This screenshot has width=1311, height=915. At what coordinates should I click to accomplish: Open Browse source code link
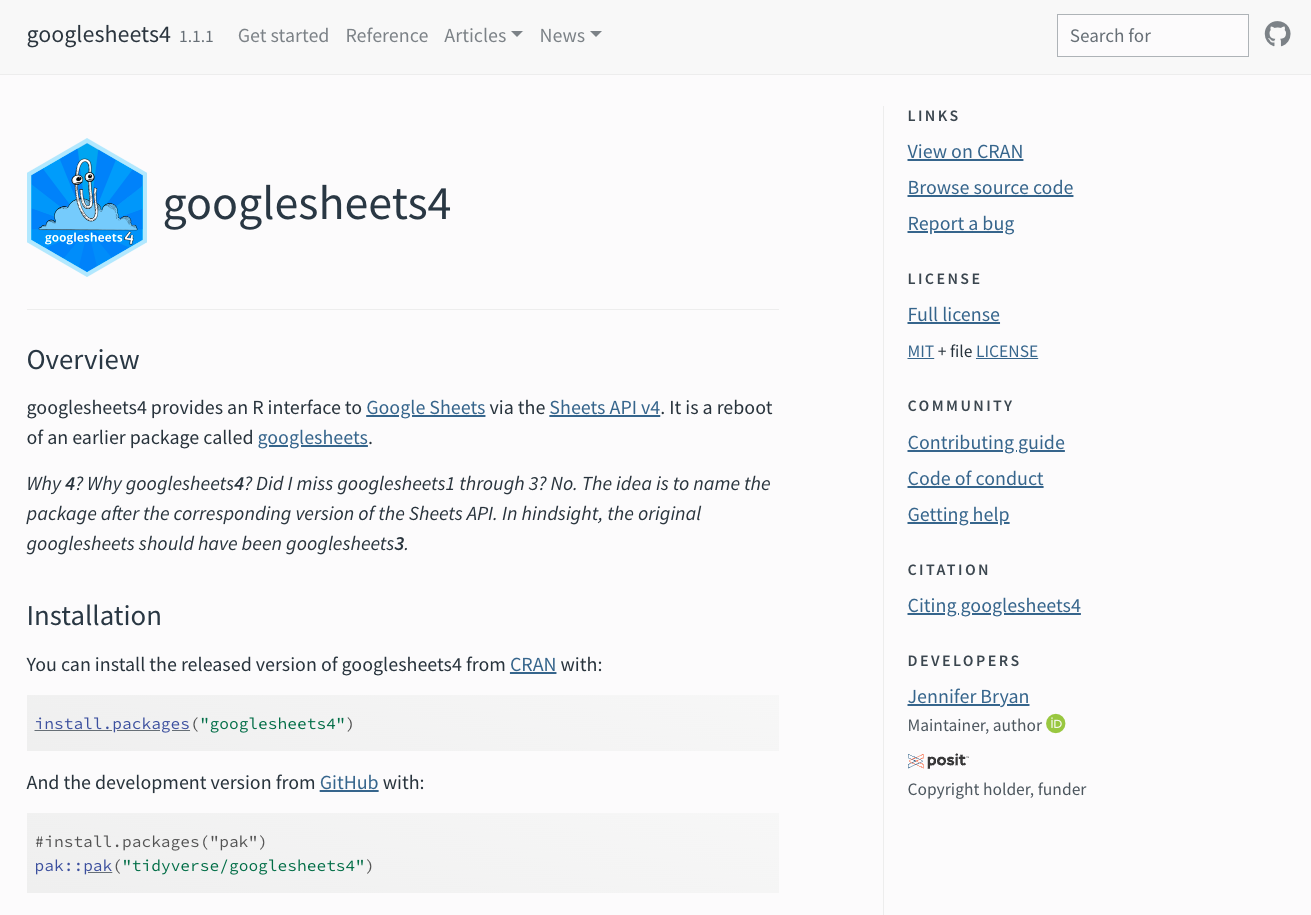click(x=990, y=188)
